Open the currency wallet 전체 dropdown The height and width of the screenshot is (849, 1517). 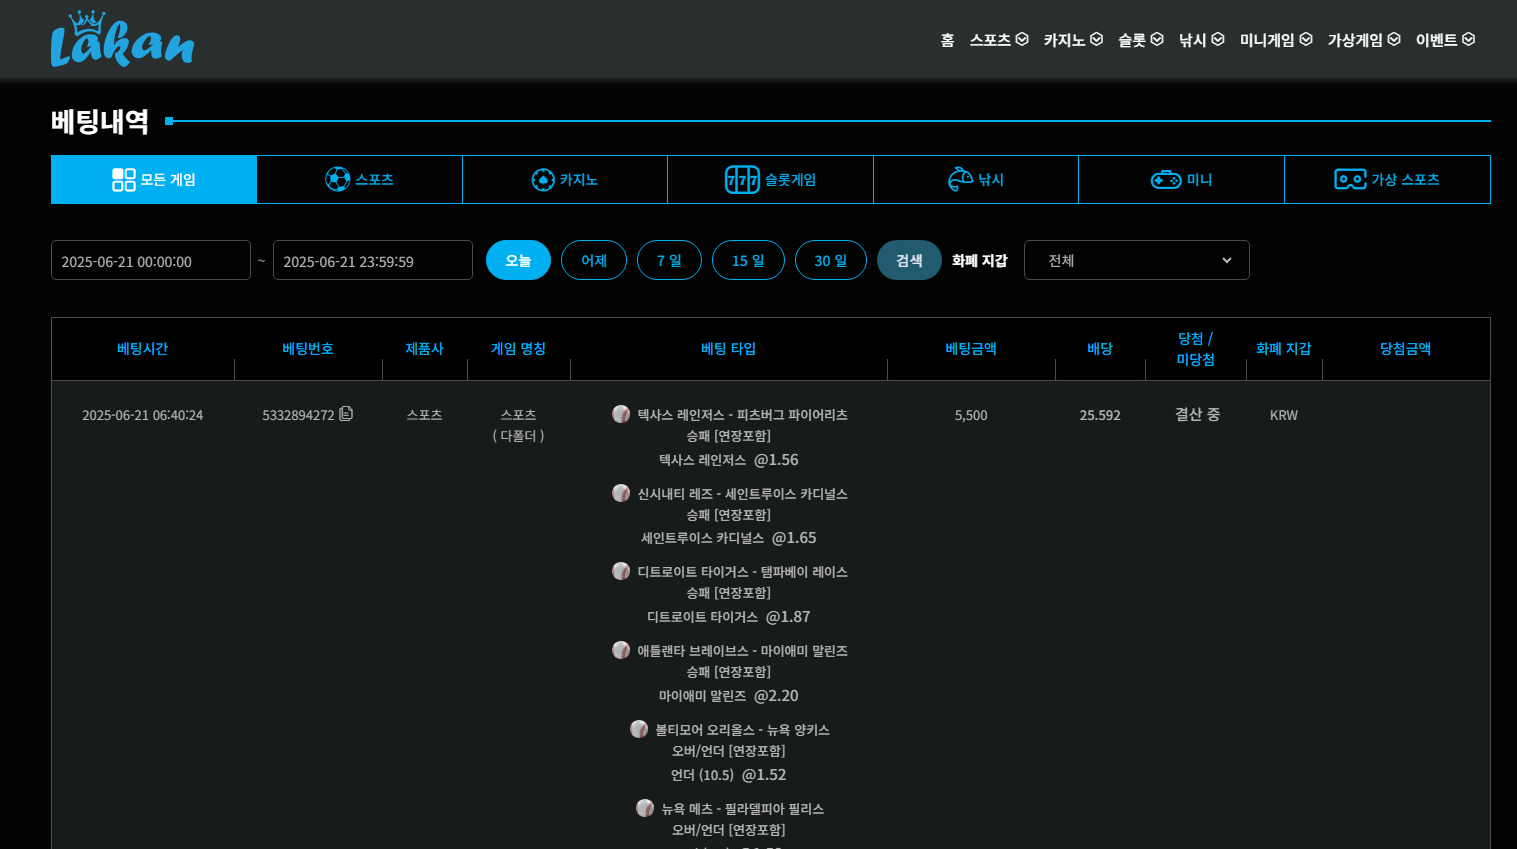1136,260
